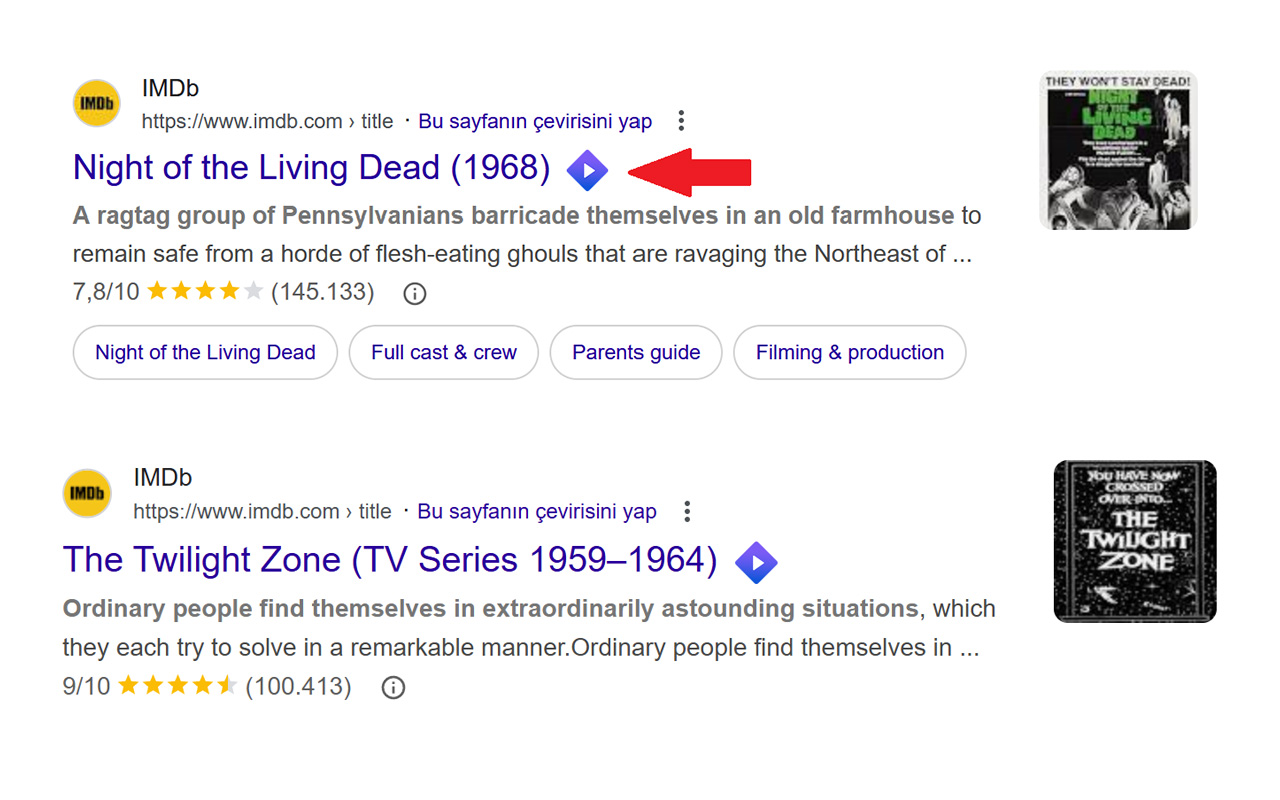Translate first result via Bu sayfanın çevirisini yap
This screenshot has width=1280, height=800.
pyautogui.click(x=535, y=122)
